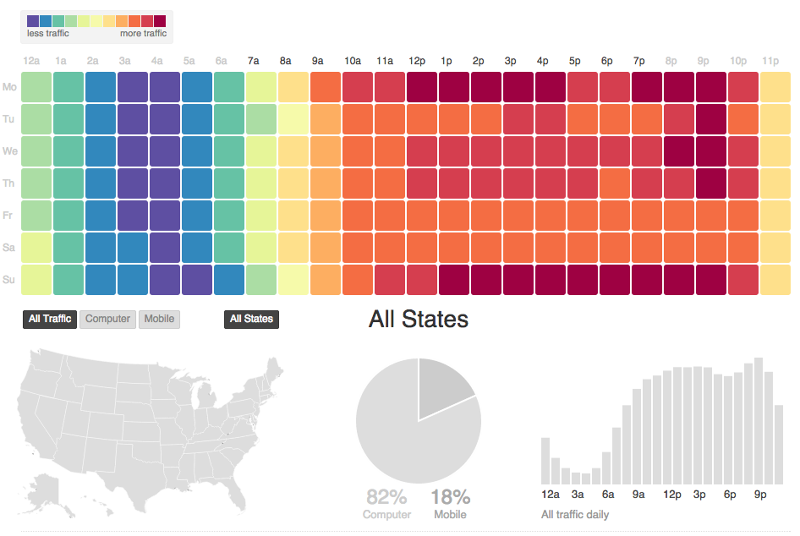Click the dark crimson legend swatch

[160, 21]
